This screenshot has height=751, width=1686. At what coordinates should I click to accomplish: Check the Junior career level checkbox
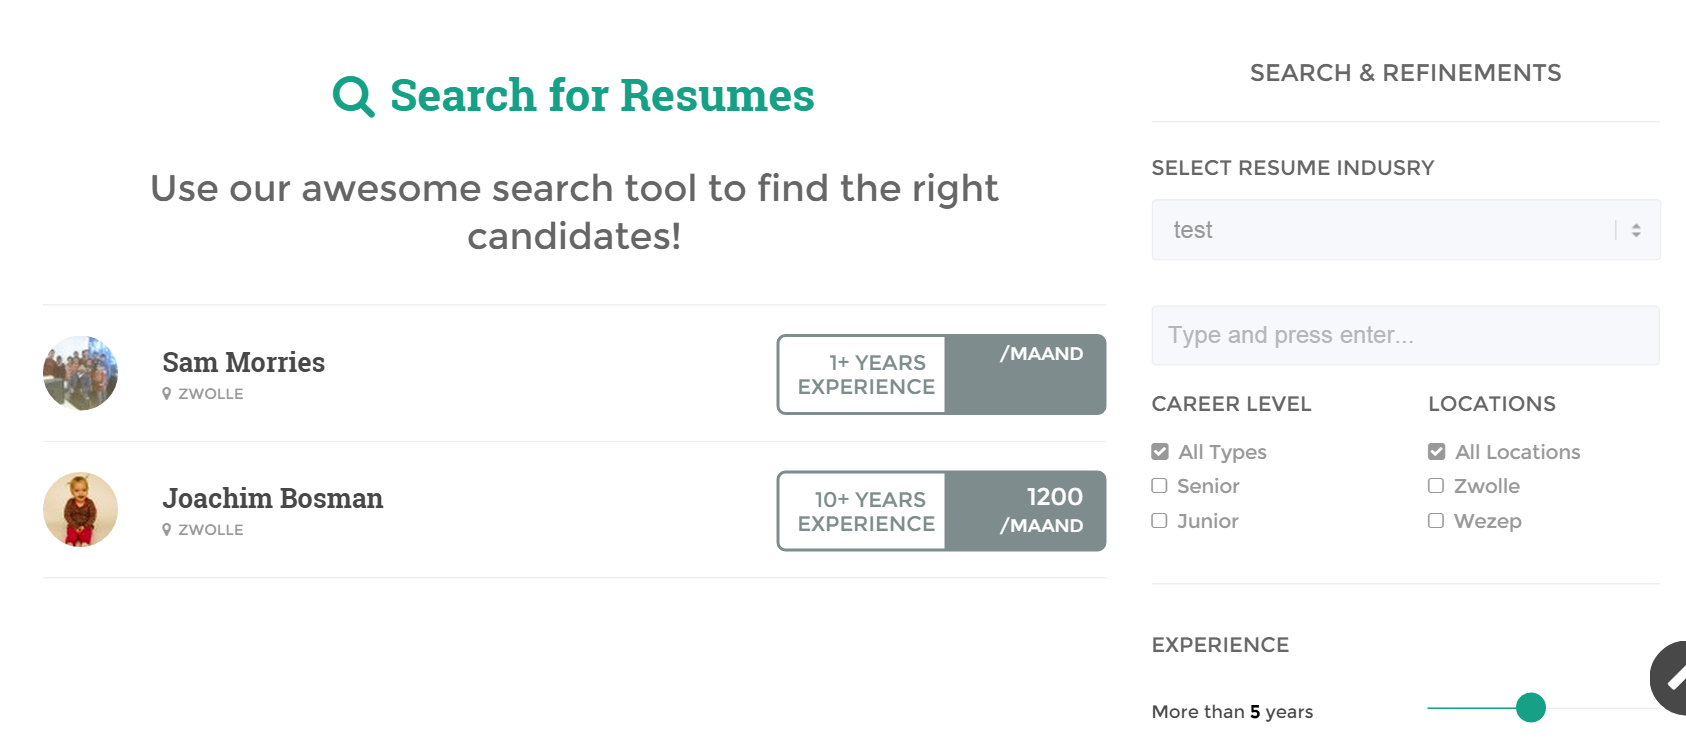pyautogui.click(x=1160, y=521)
